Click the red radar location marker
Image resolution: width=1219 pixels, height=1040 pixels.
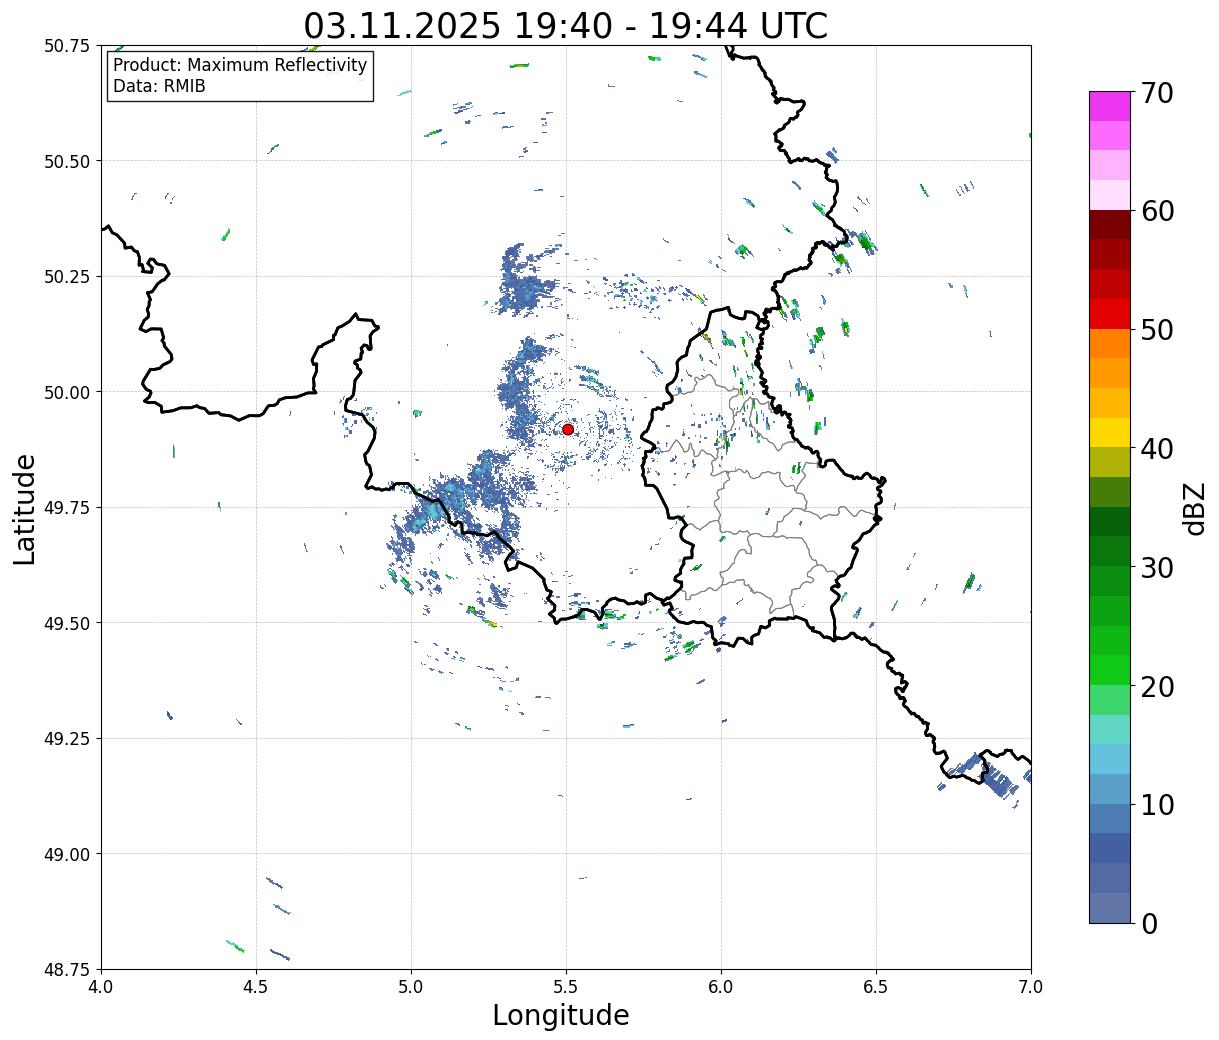point(567,429)
